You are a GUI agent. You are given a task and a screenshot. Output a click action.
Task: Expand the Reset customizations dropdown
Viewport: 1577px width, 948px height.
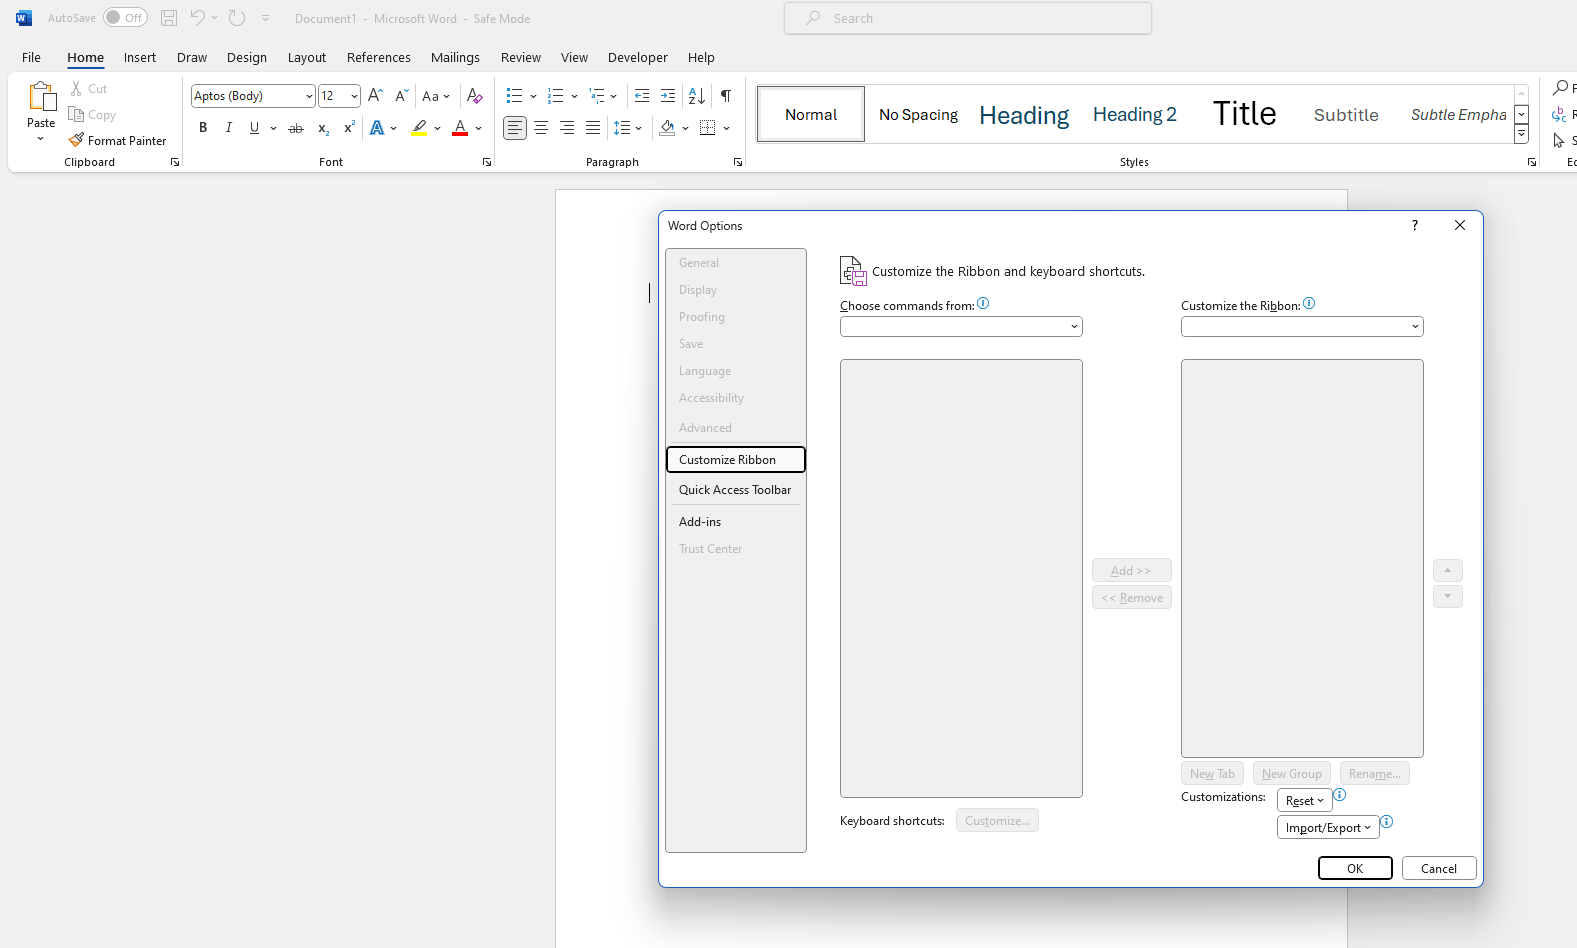pos(1305,801)
